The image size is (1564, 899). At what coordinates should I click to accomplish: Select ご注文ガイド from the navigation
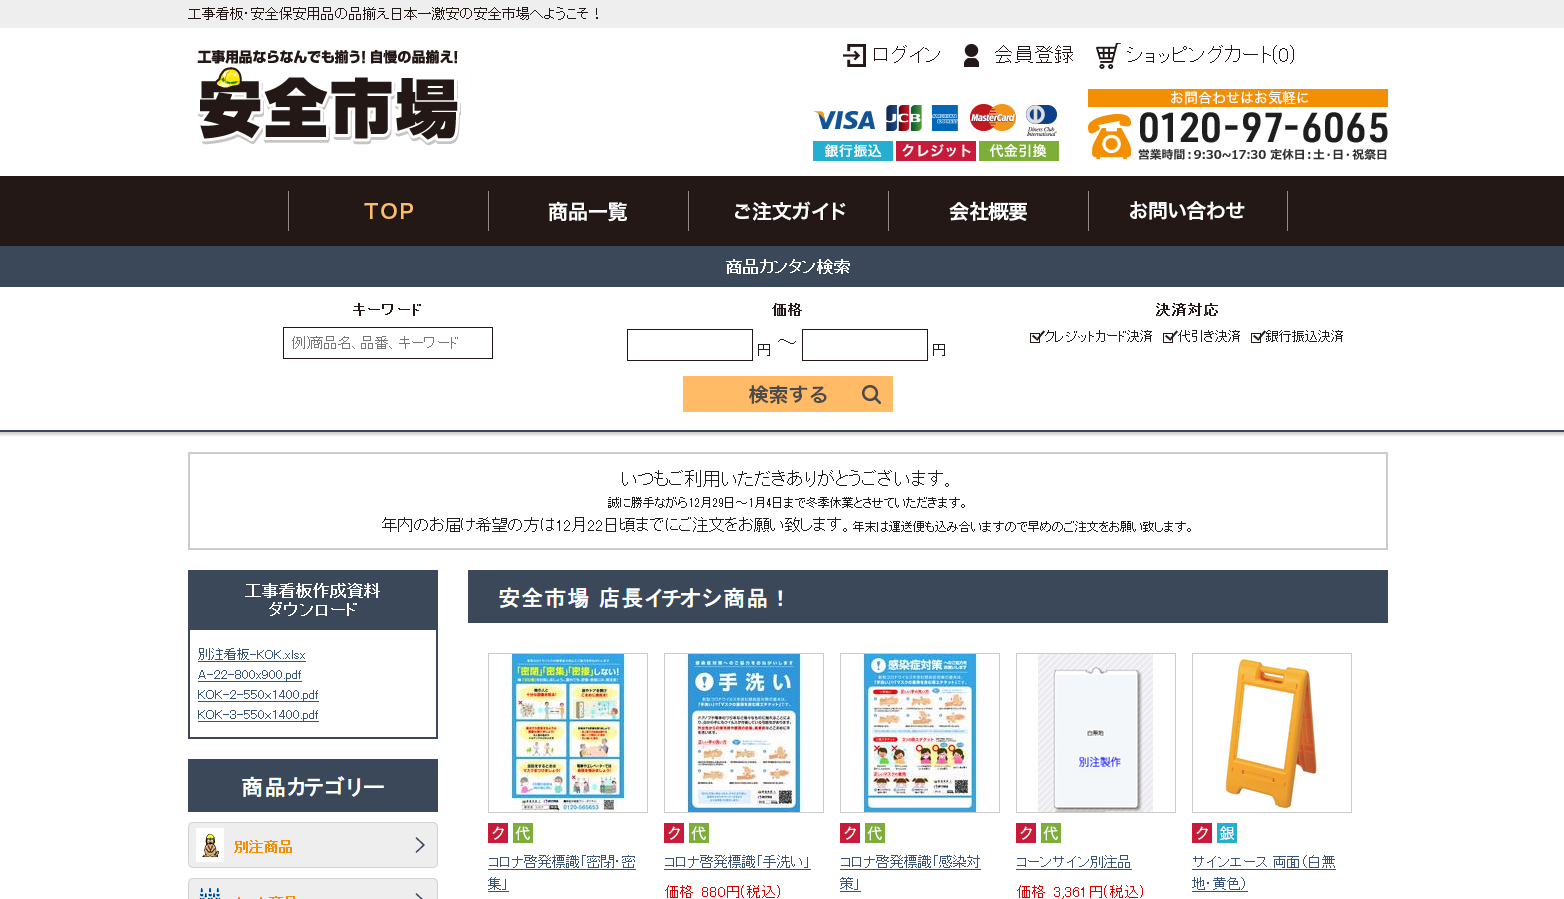[x=788, y=212]
